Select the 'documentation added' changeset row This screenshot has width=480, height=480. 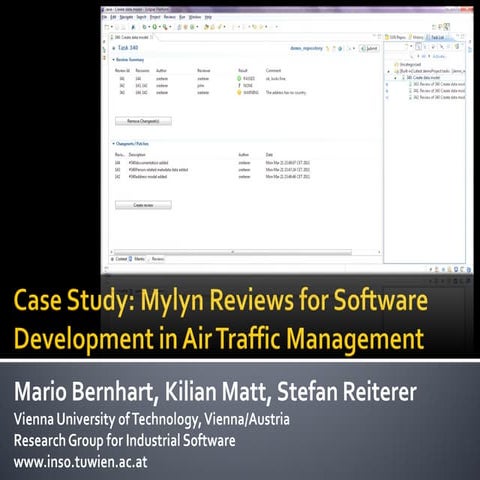(x=212, y=163)
